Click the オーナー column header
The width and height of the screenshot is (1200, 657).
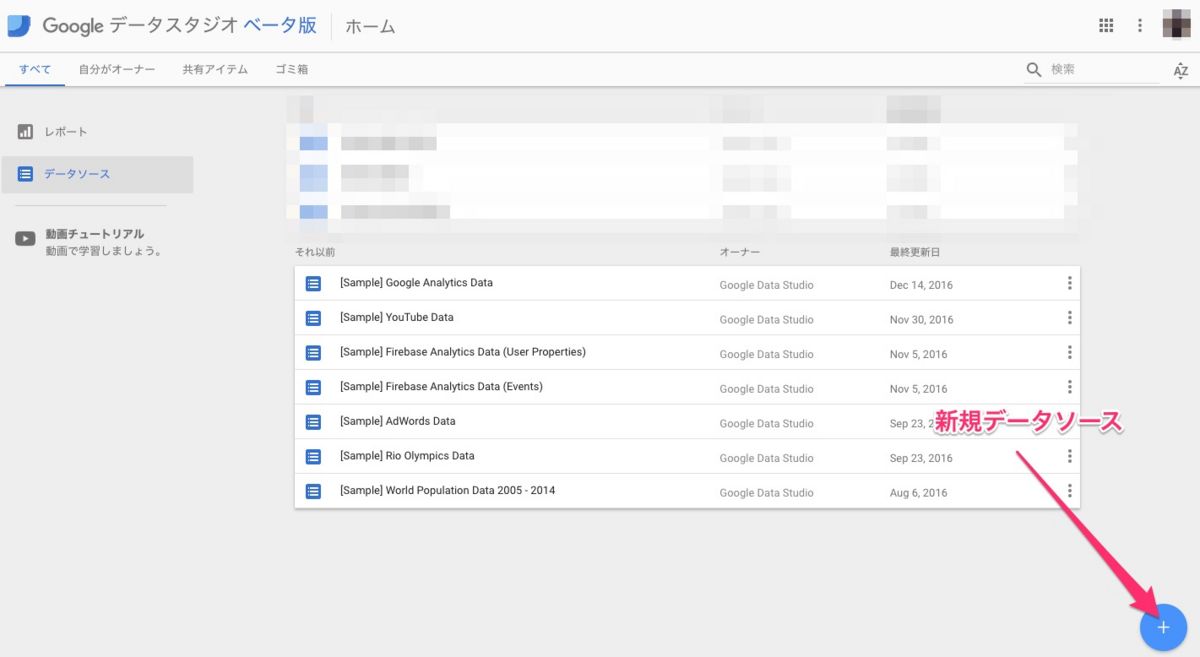[739, 252]
